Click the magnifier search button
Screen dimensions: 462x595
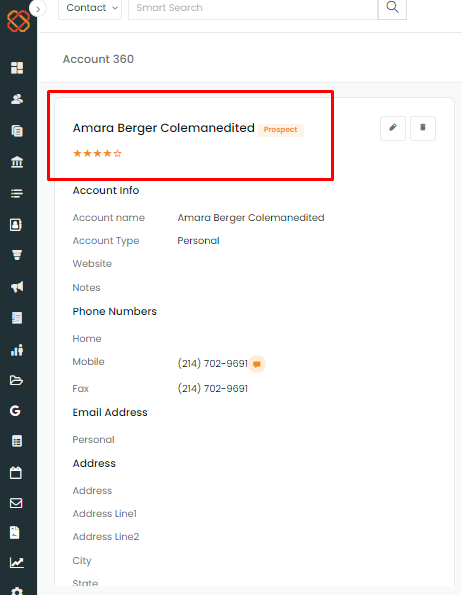click(x=392, y=8)
